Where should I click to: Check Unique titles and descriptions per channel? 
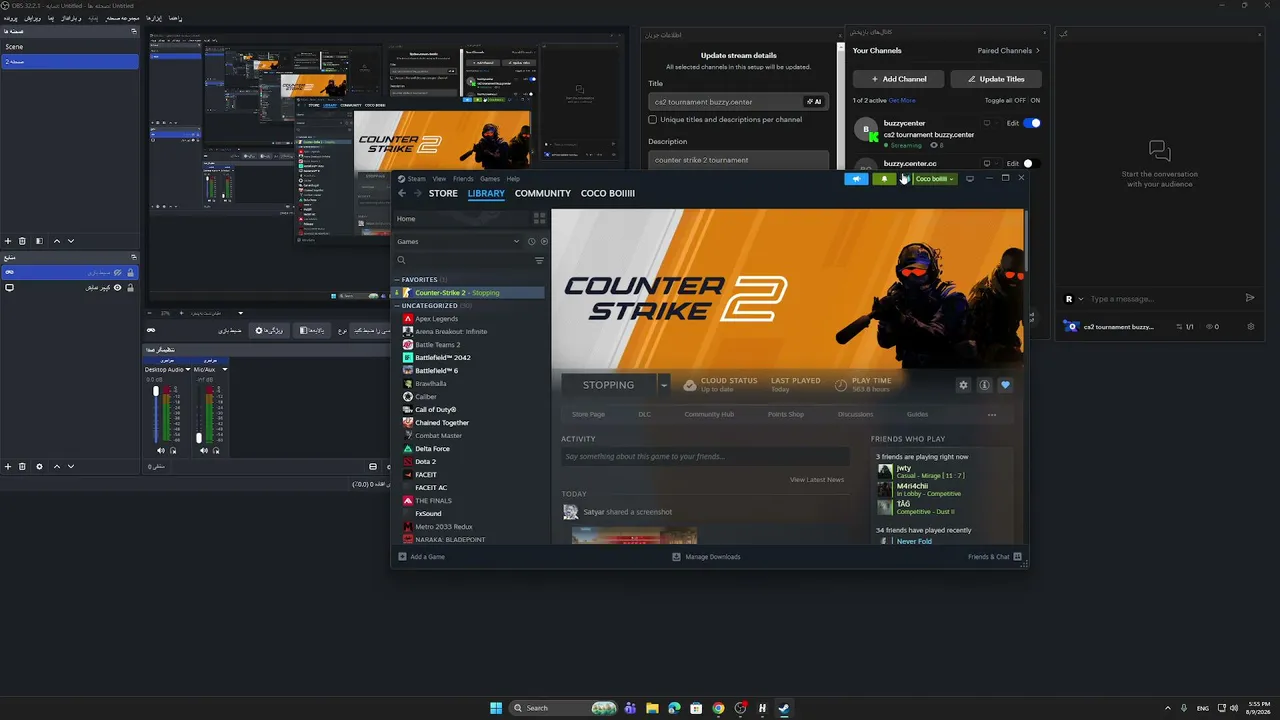[653, 120]
